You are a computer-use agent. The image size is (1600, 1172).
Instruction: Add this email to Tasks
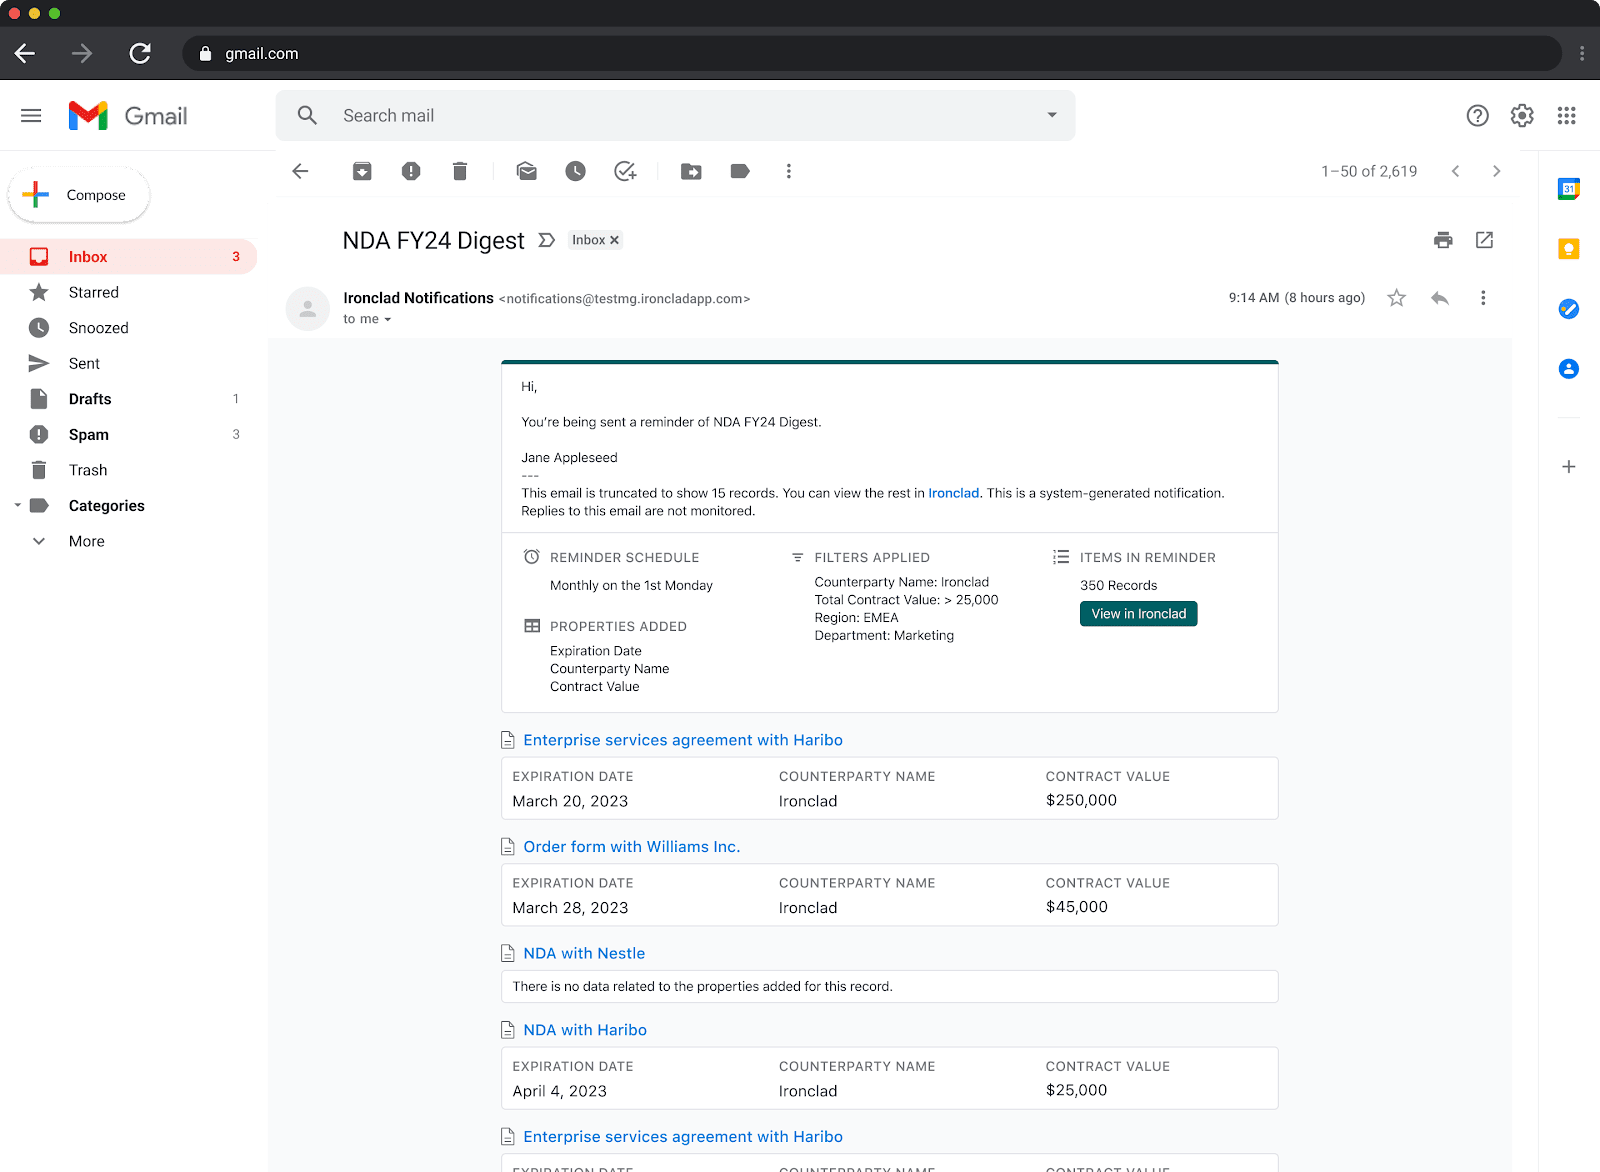[x=625, y=171]
